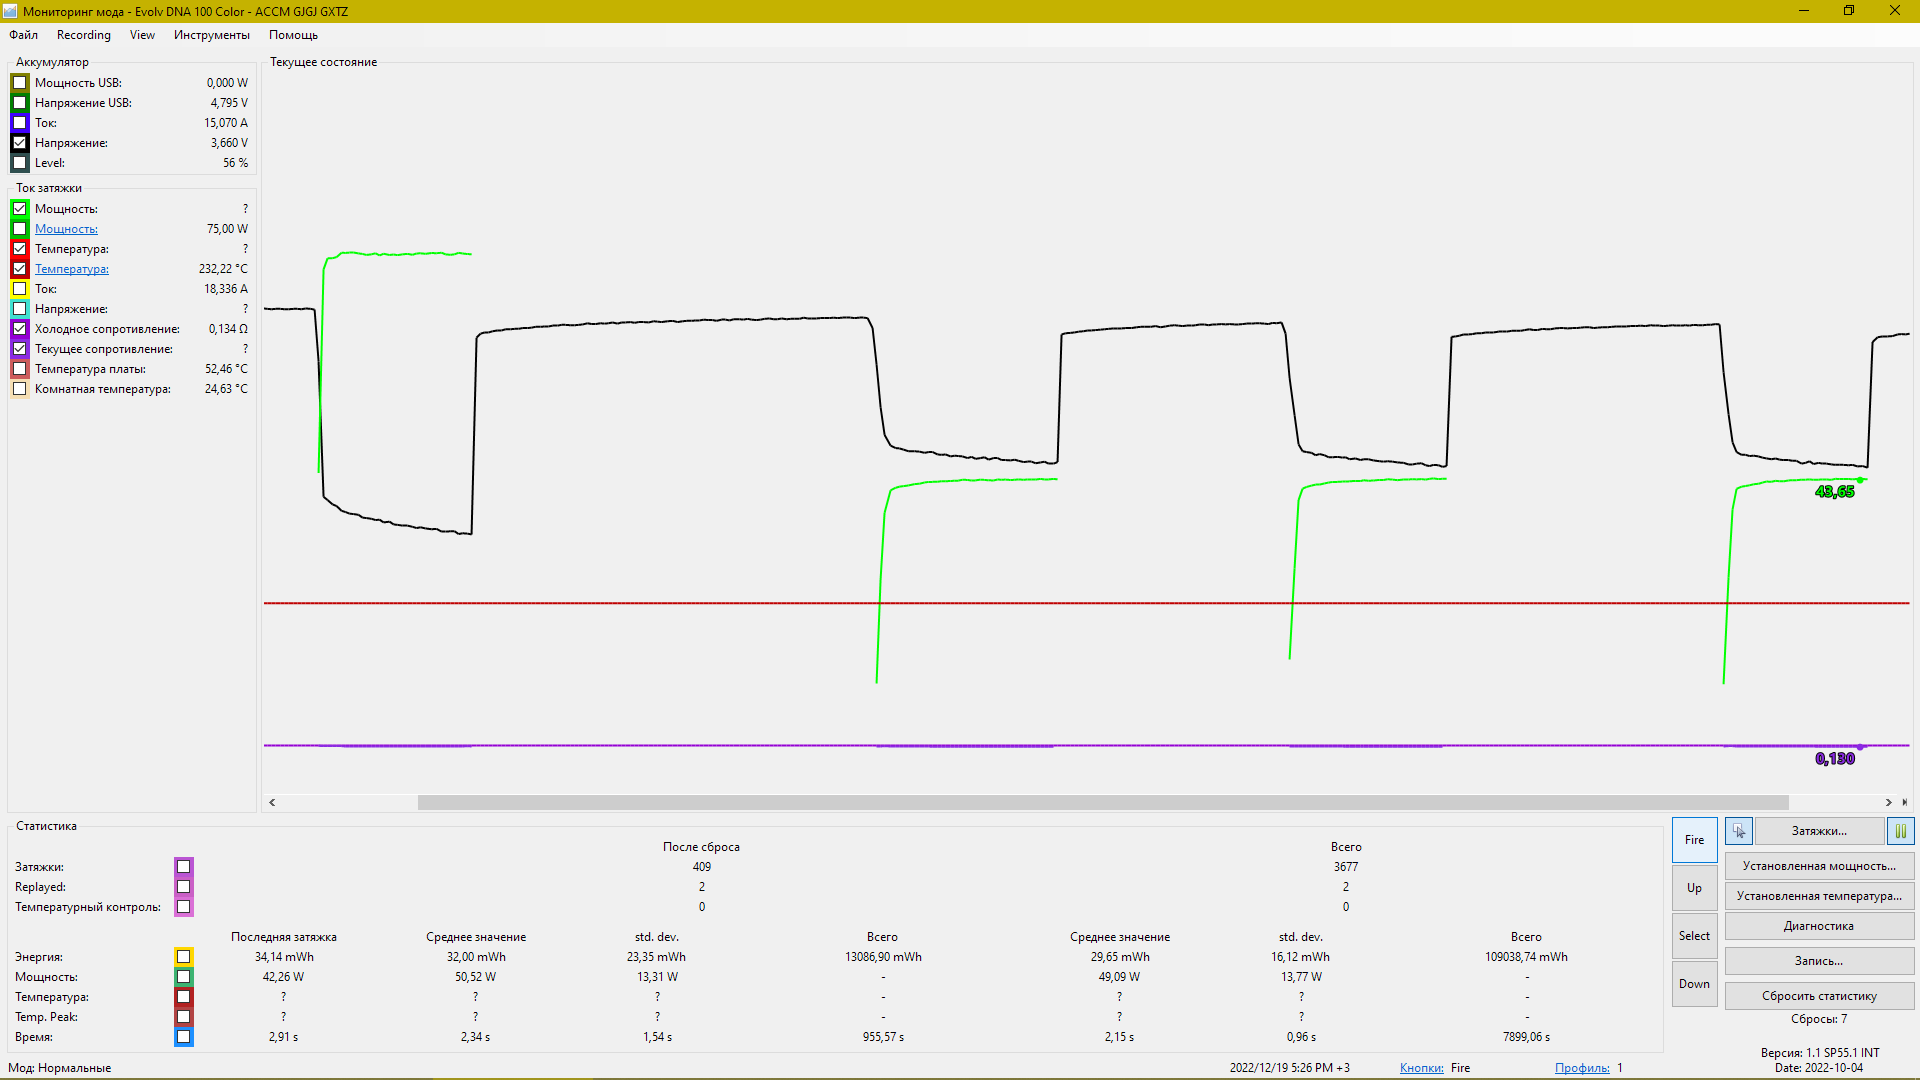
Task: Click the pause graph icon button
Action: coord(1900,831)
